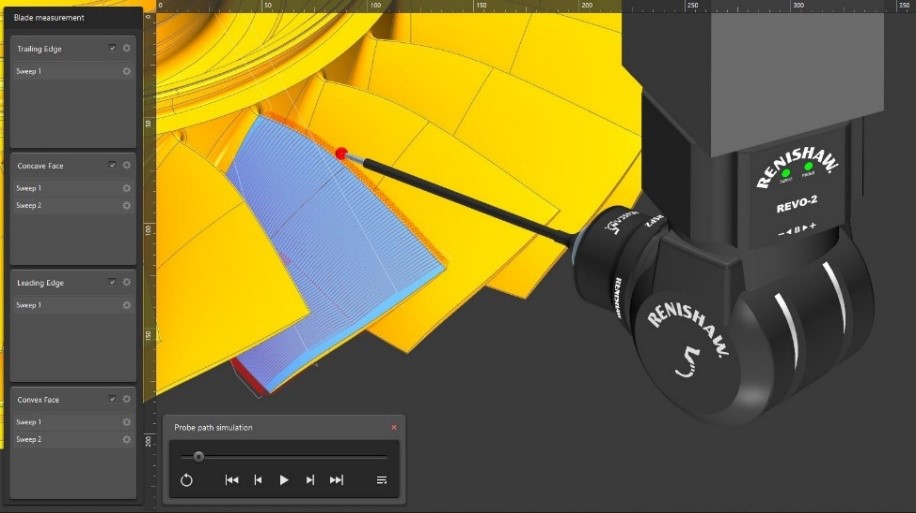Step forward one simulation frame
916x513 pixels.
point(310,480)
